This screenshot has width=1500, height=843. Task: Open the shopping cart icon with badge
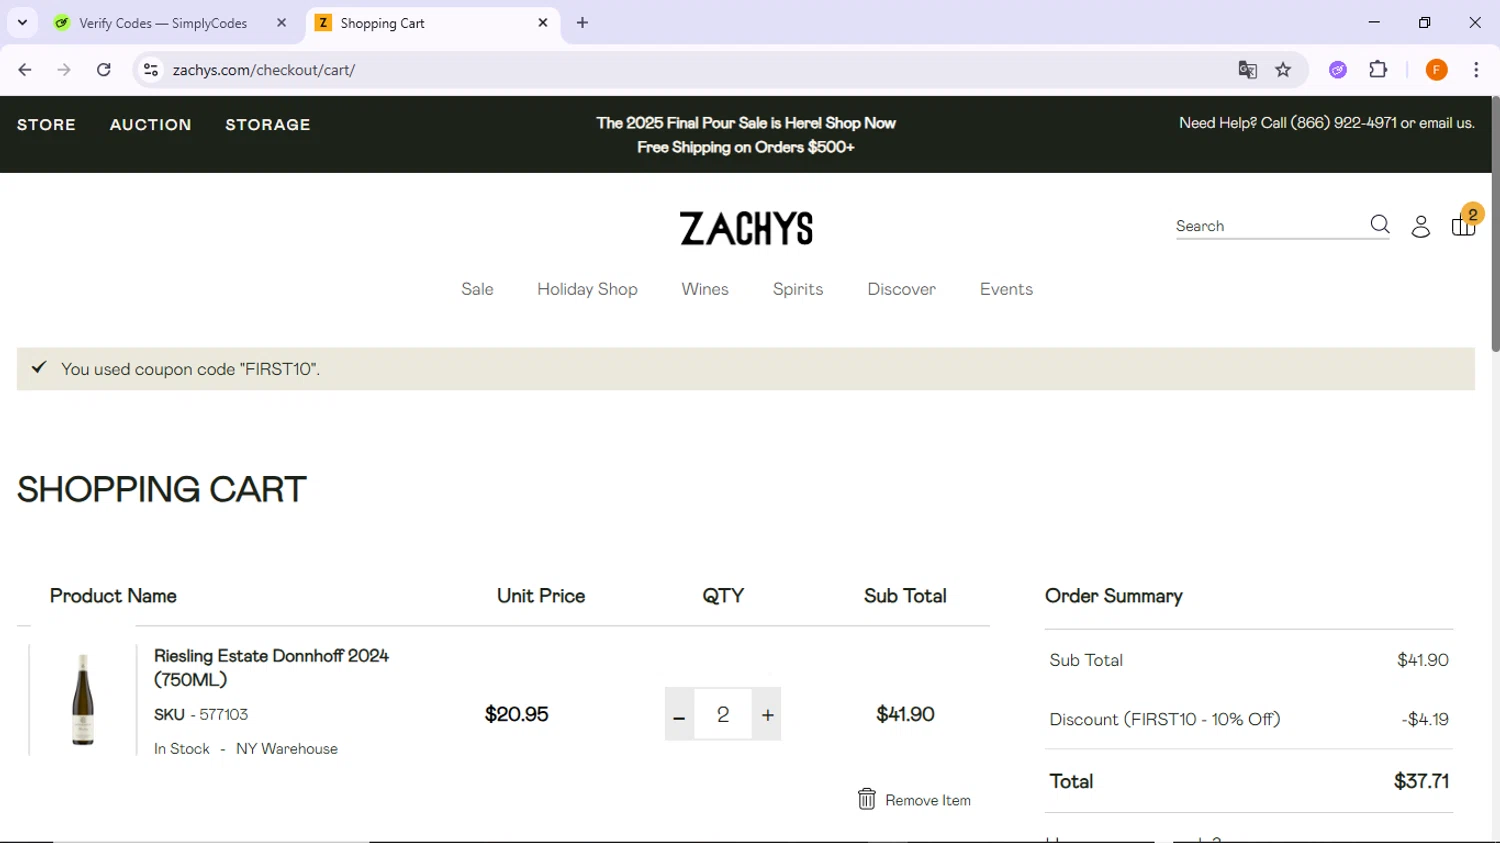coord(1465,222)
